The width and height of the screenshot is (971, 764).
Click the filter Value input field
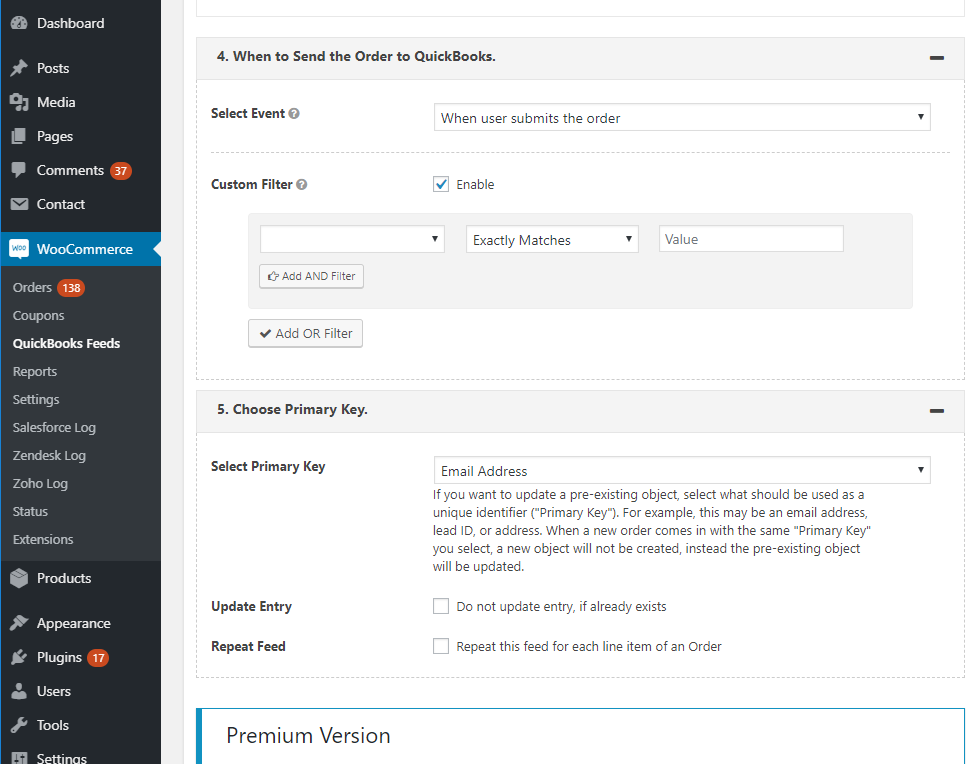click(x=751, y=239)
